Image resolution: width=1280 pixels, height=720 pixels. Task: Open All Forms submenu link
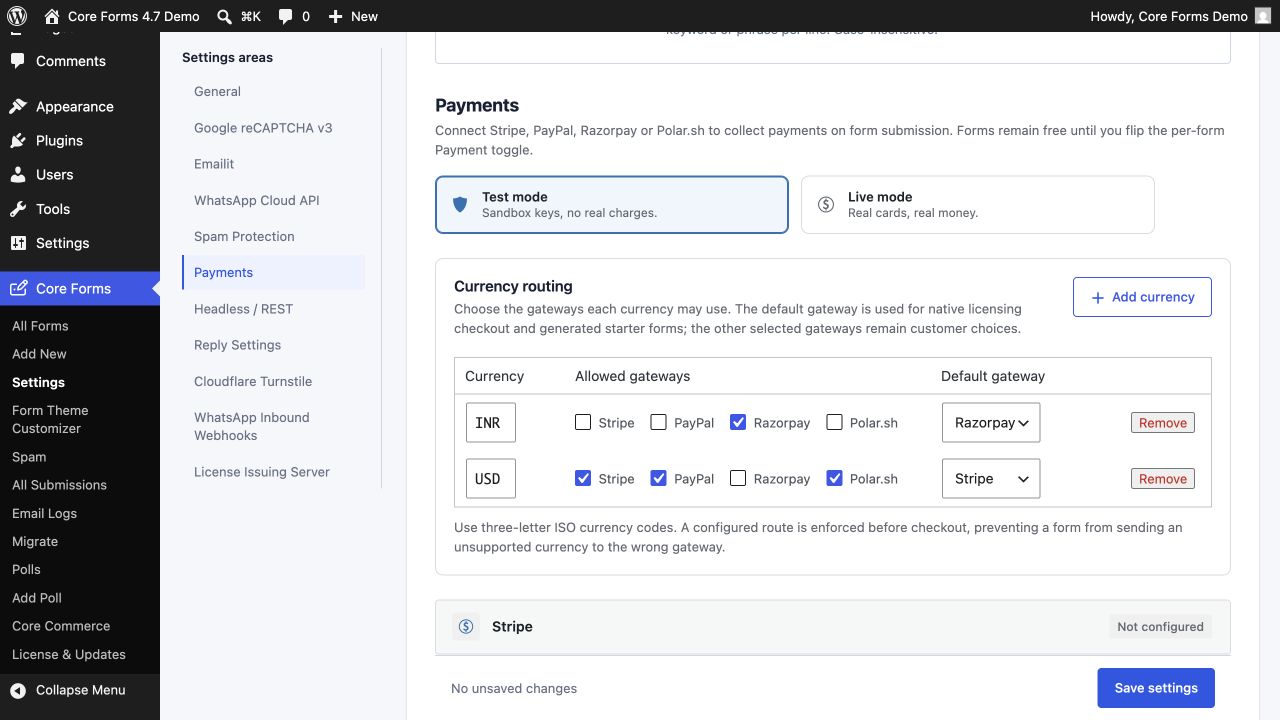coord(40,326)
